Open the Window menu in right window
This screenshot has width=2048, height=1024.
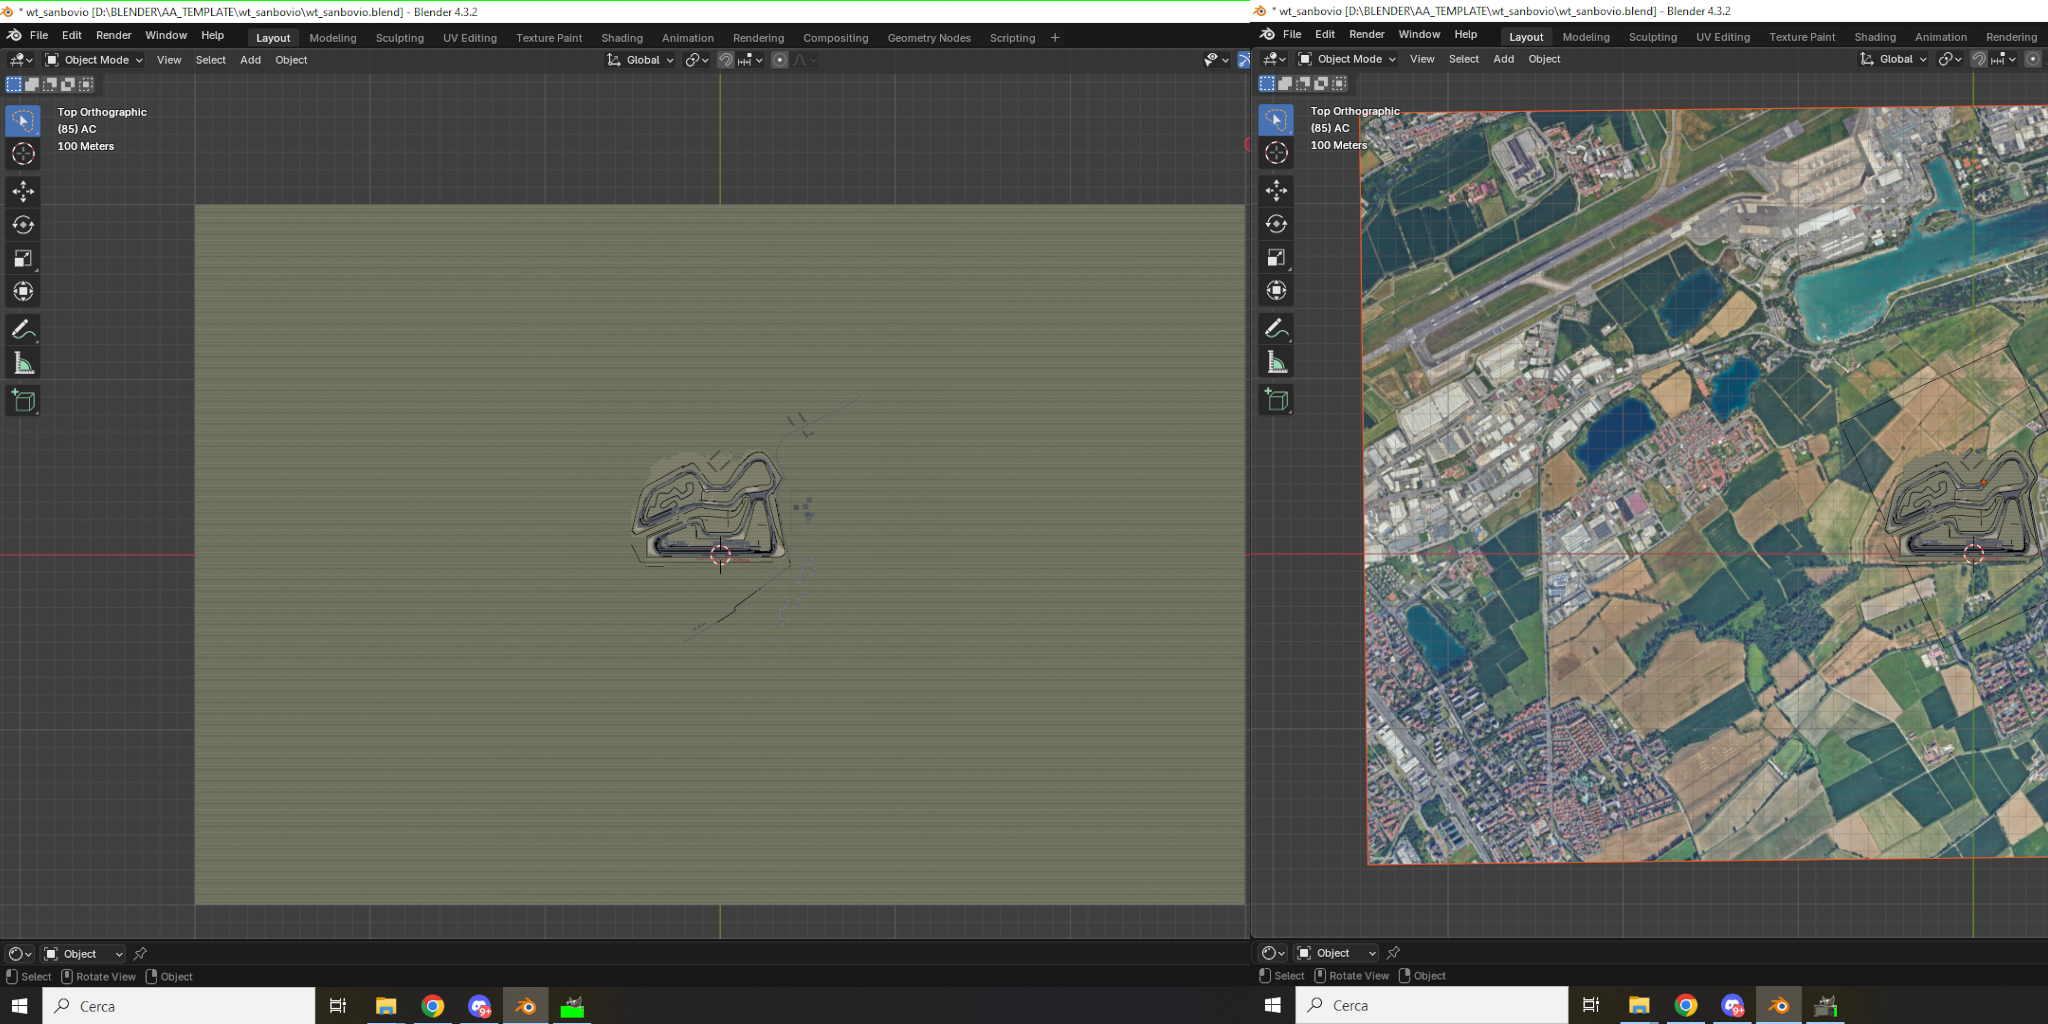1419,34
